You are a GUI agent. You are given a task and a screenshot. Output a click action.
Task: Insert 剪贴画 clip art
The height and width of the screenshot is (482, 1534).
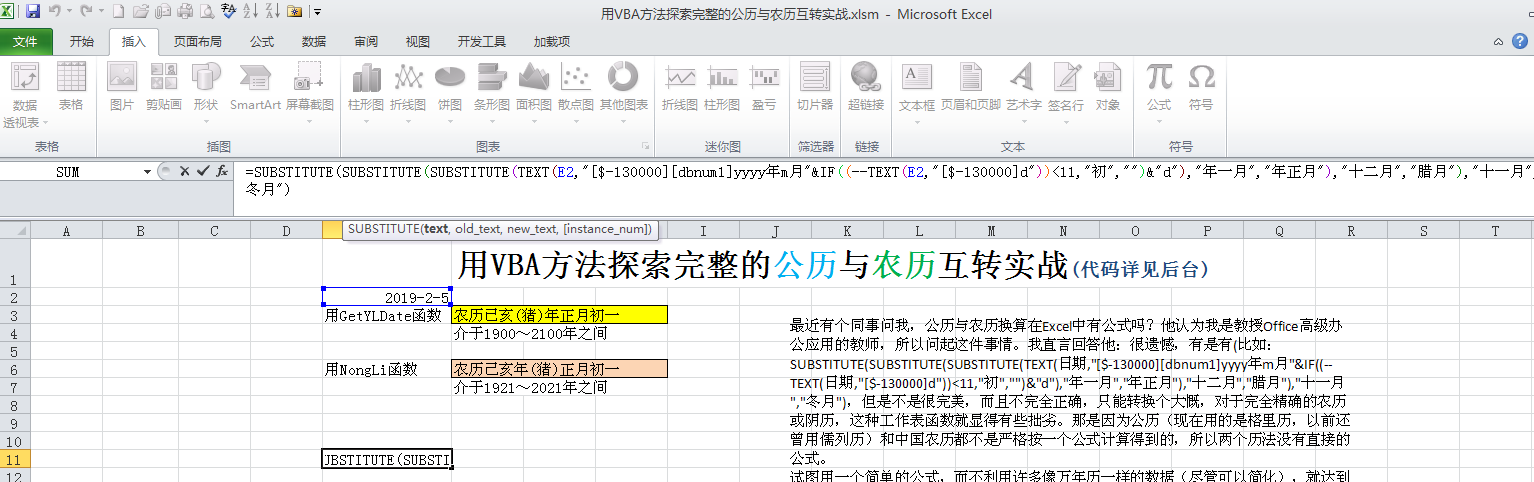point(164,87)
